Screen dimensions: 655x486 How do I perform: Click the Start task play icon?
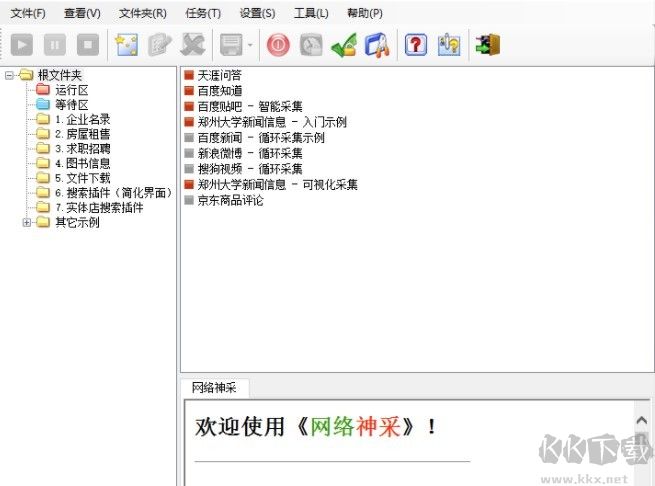[22, 44]
